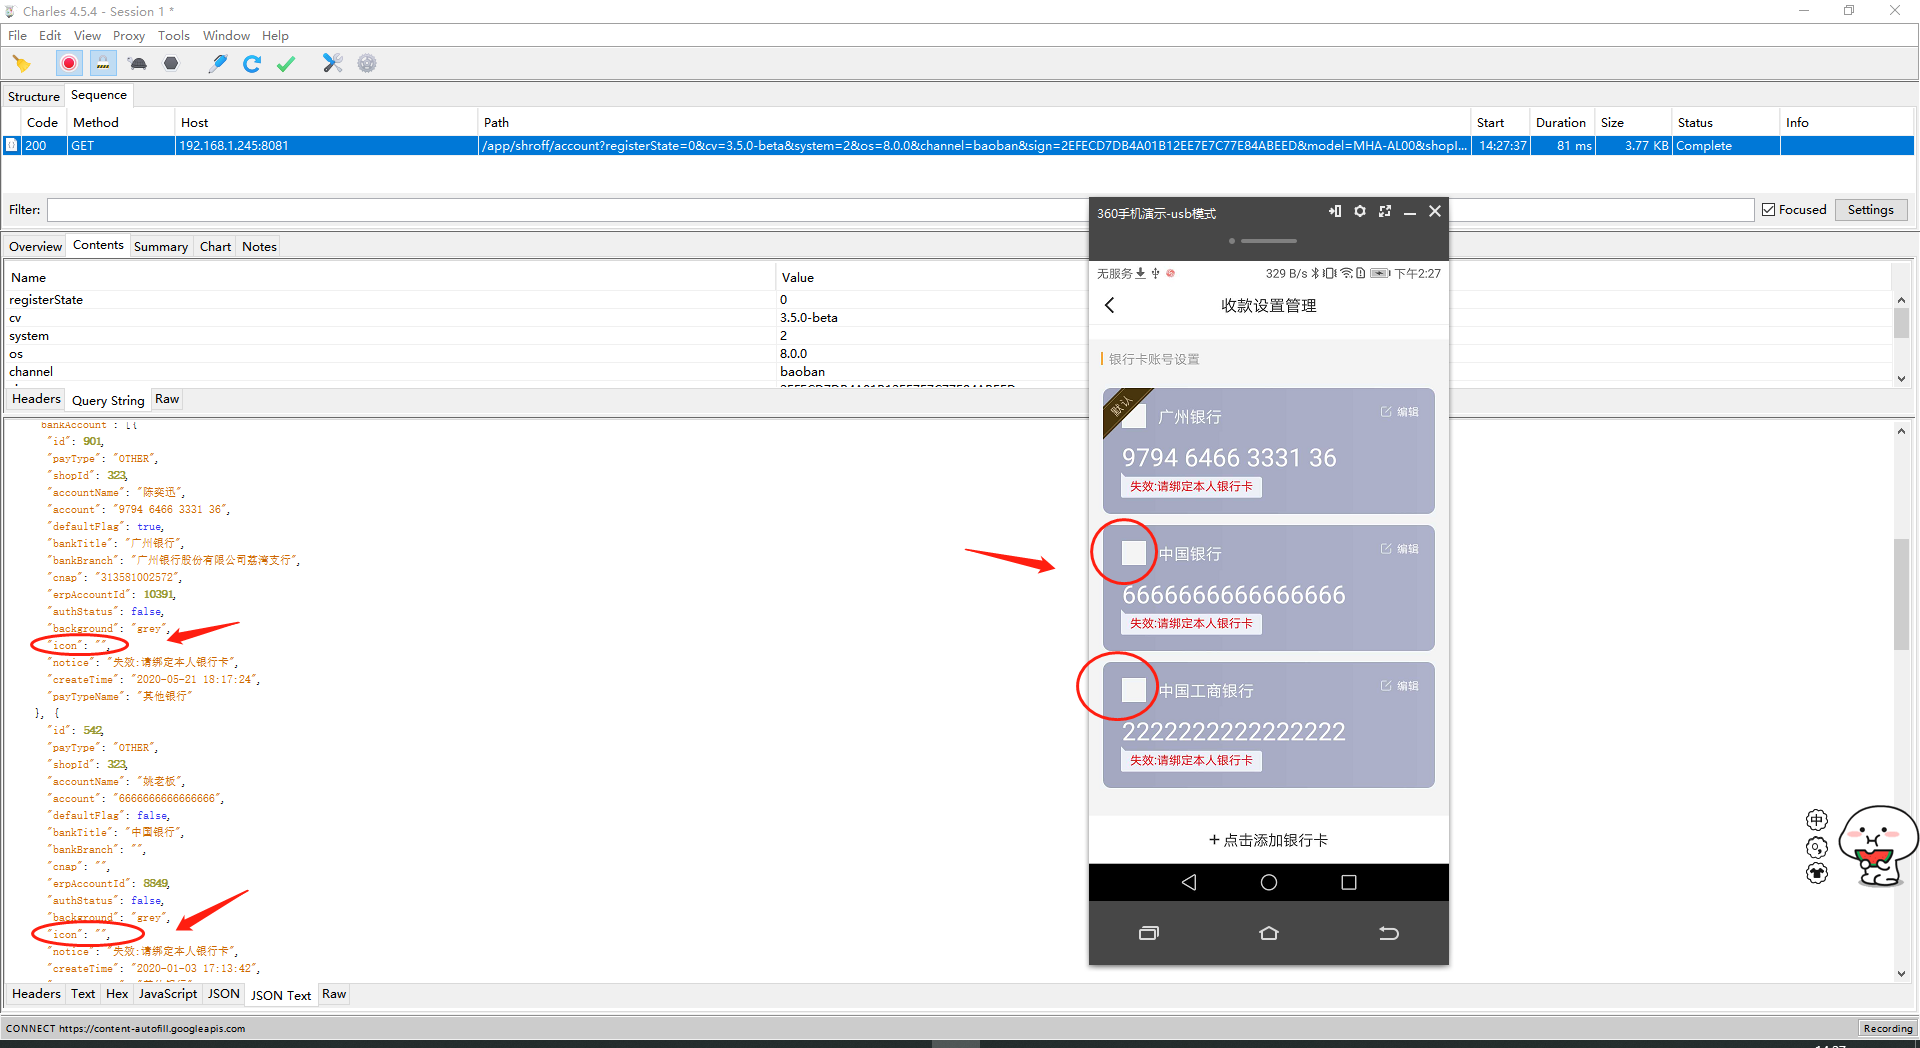
Task: Tap the Android recents square button
Action: click(x=1349, y=882)
